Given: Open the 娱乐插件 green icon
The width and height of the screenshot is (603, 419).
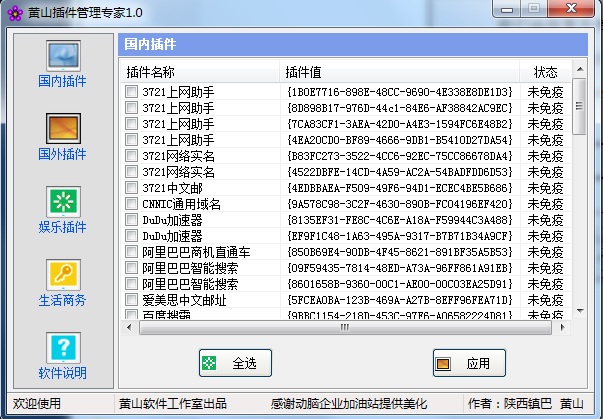Looking at the screenshot, I should click(x=61, y=201).
